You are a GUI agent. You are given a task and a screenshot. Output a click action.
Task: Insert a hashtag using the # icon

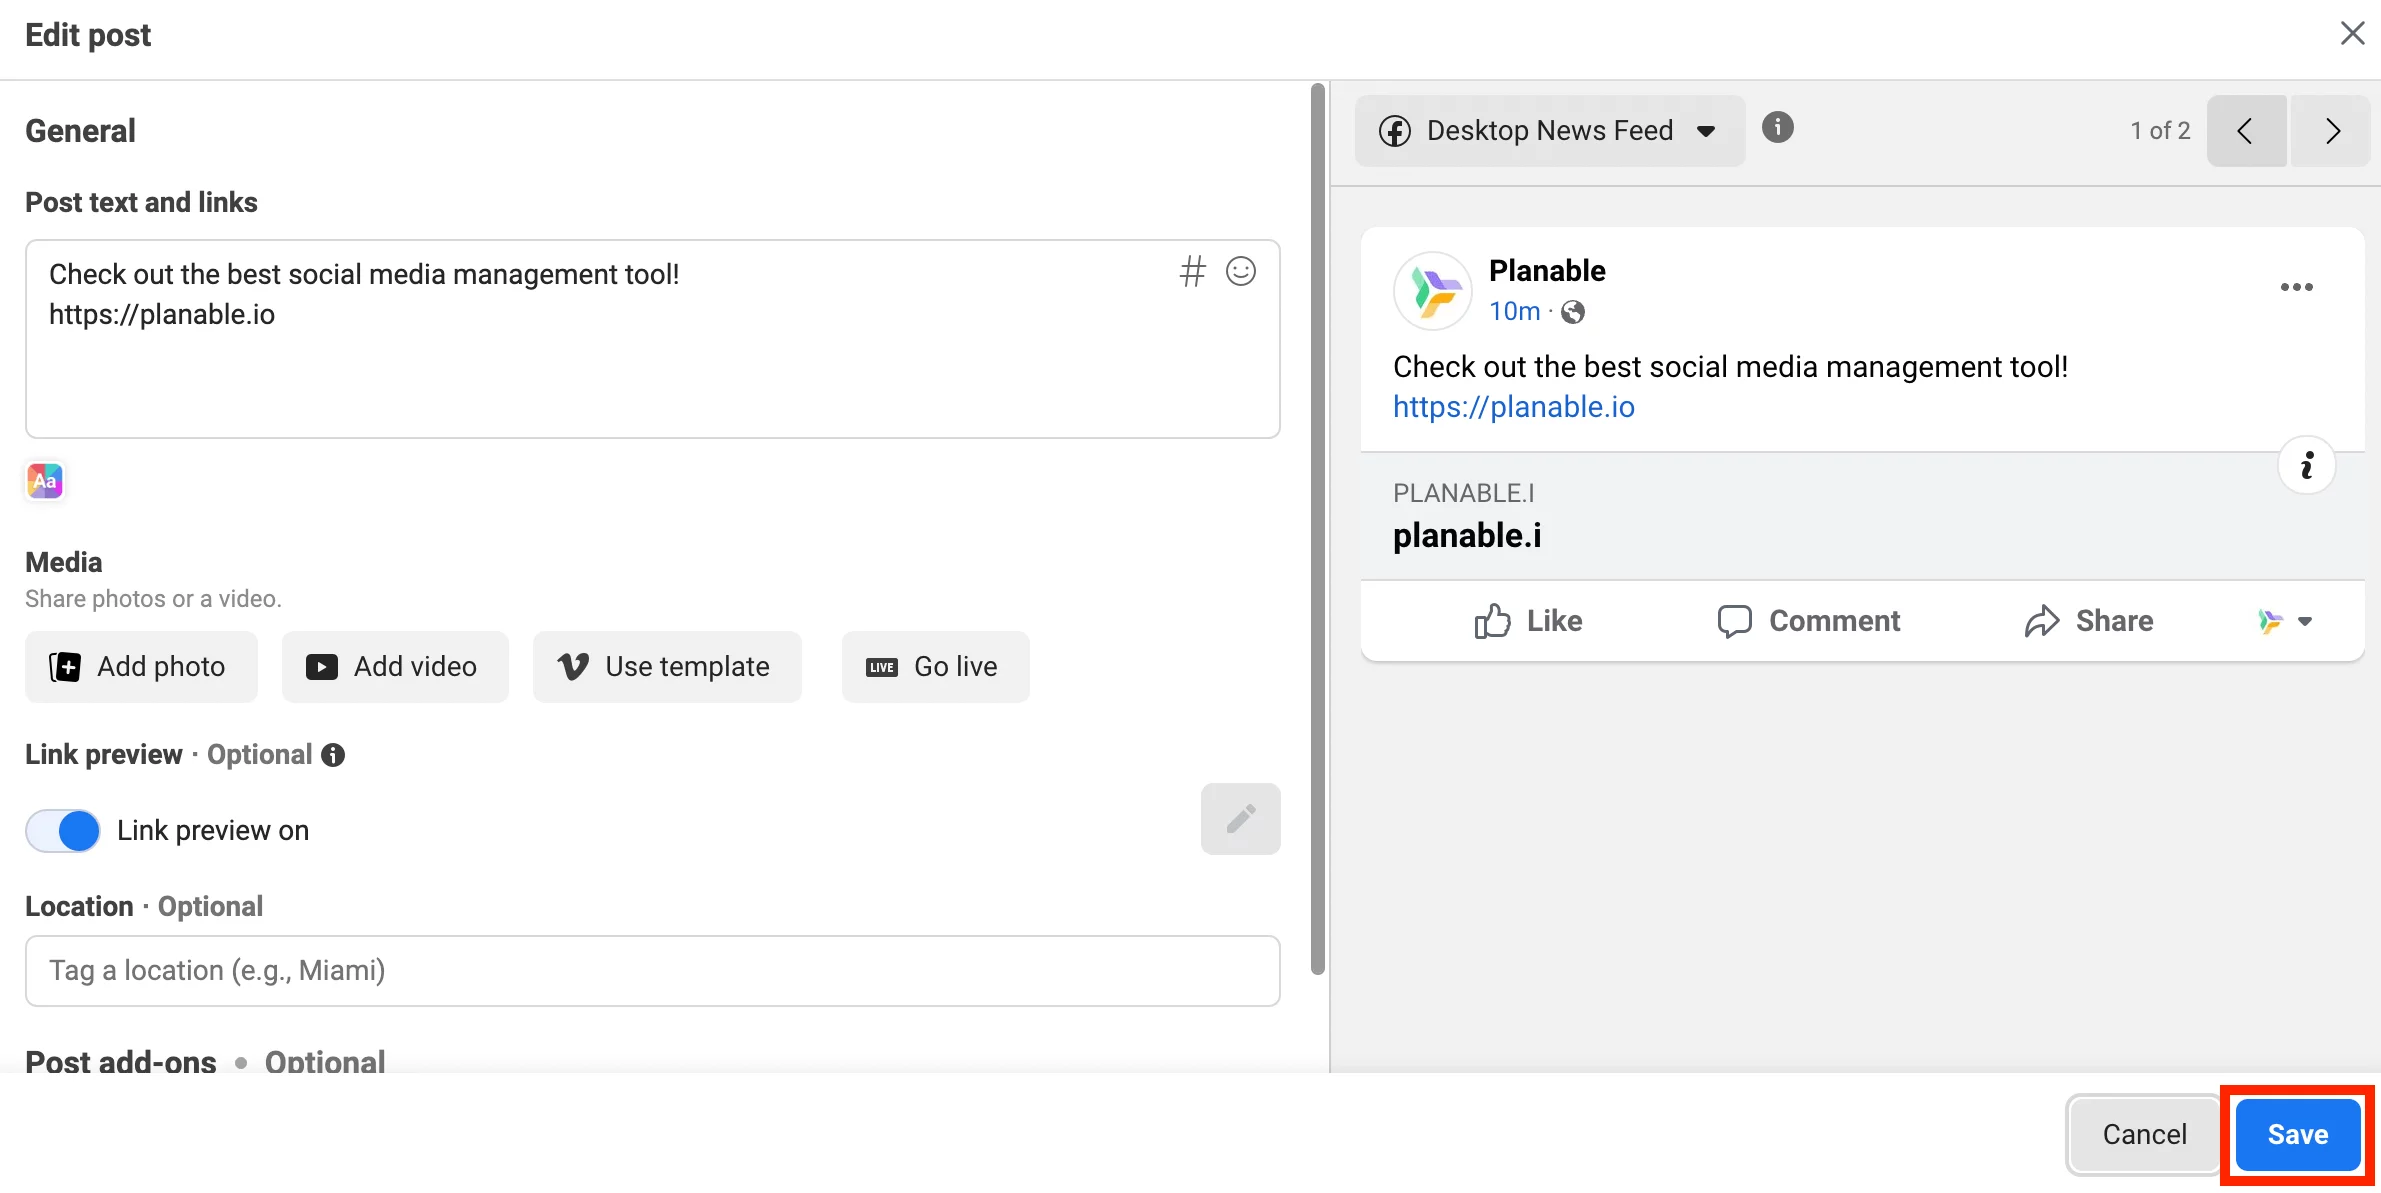[1192, 272]
